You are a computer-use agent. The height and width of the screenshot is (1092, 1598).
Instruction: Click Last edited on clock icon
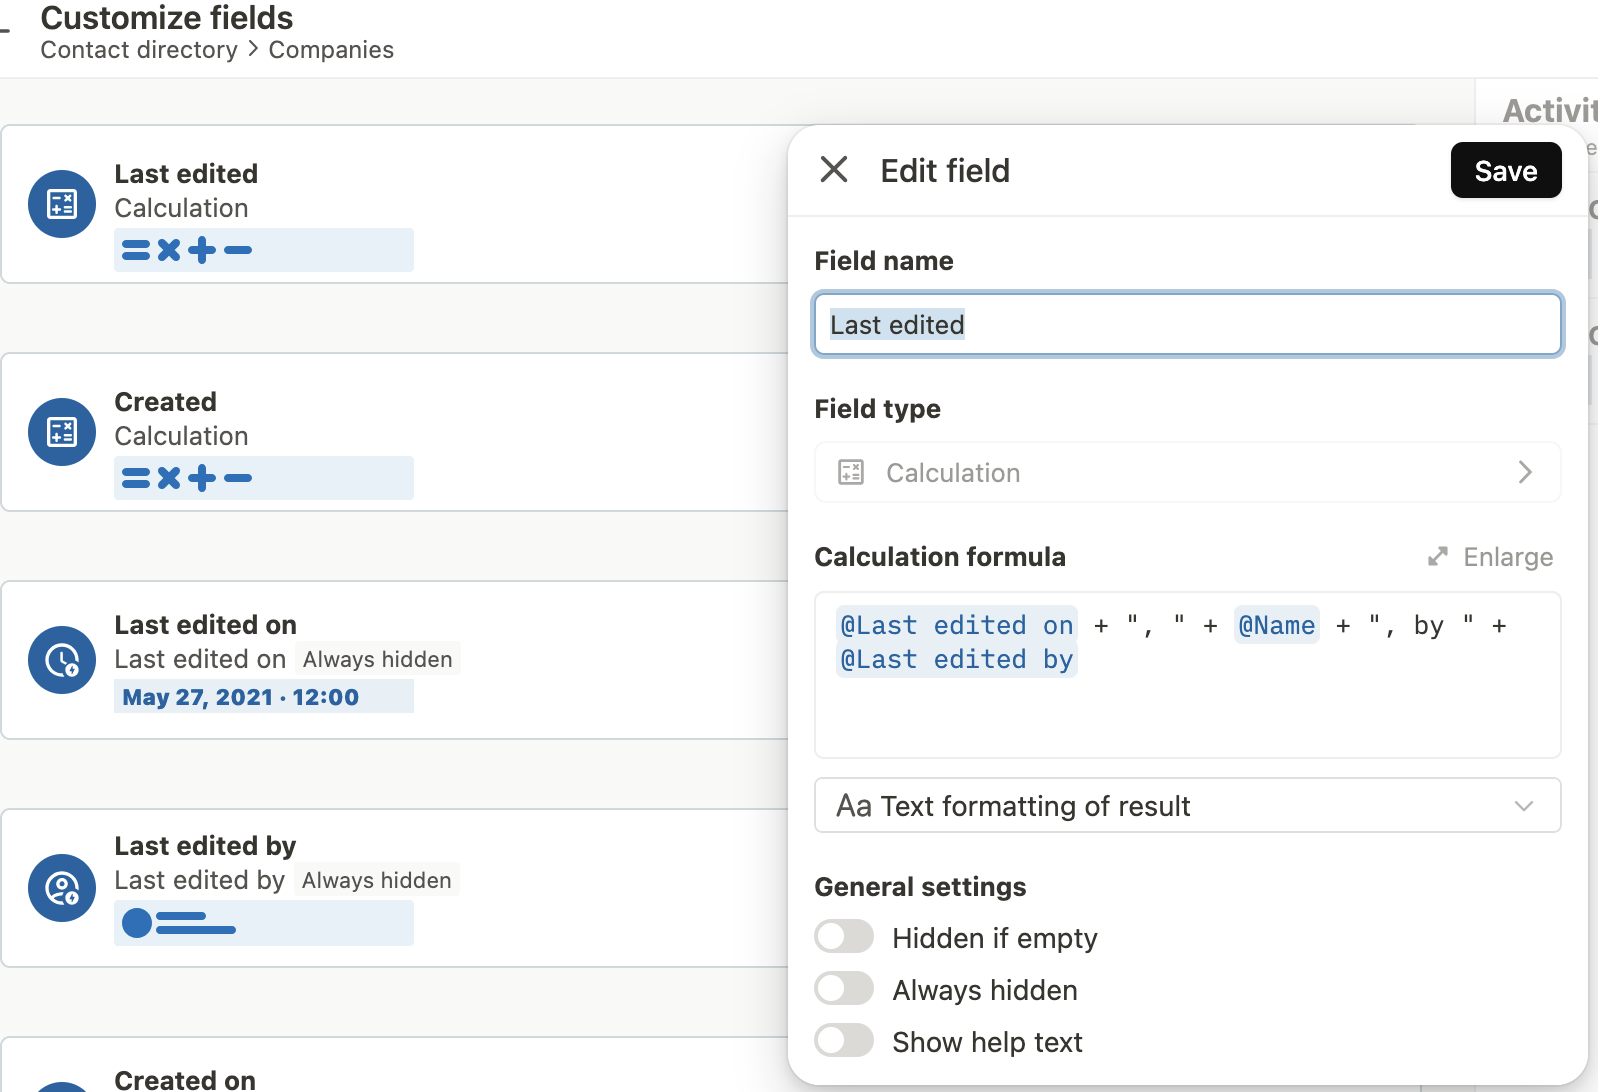coord(62,660)
